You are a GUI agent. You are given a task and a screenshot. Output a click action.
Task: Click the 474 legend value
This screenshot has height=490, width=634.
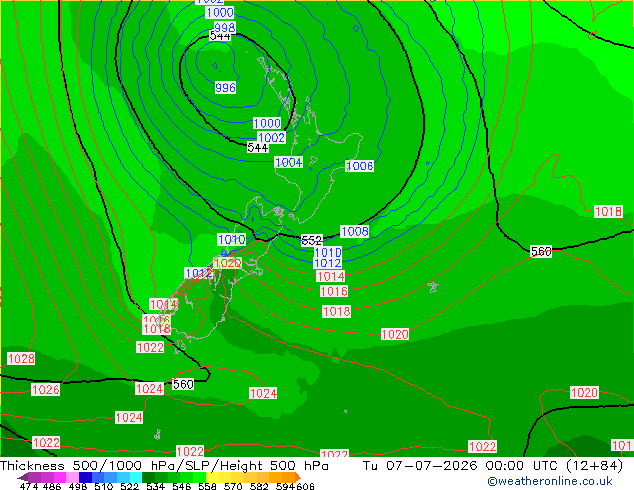(x=29, y=486)
